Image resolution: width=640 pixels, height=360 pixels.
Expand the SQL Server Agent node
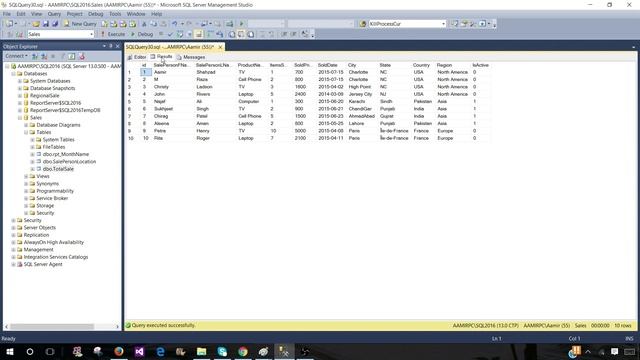point(13,264)
